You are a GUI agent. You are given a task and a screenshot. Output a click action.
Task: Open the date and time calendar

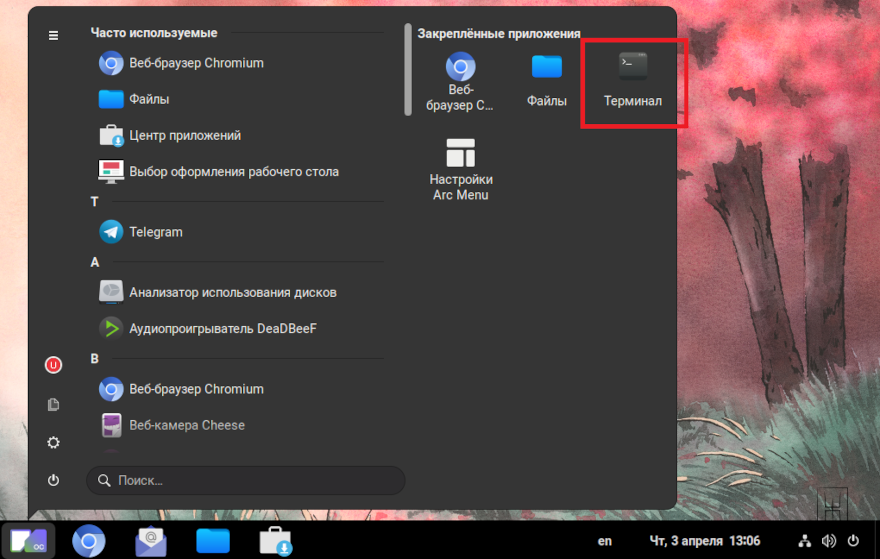coord(705,541)
